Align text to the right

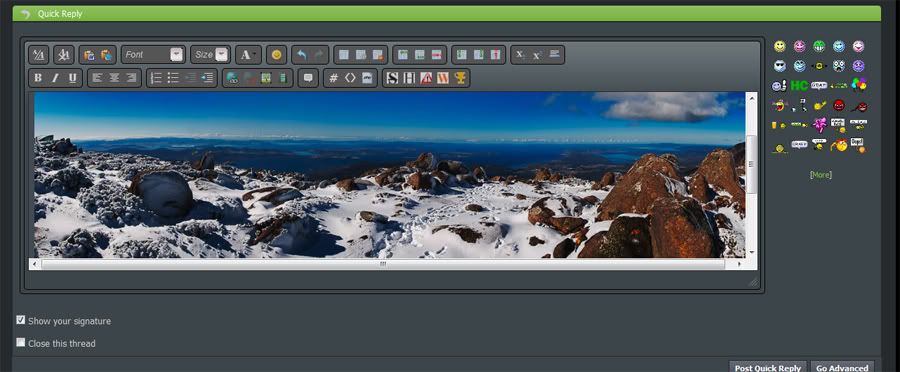131,78
